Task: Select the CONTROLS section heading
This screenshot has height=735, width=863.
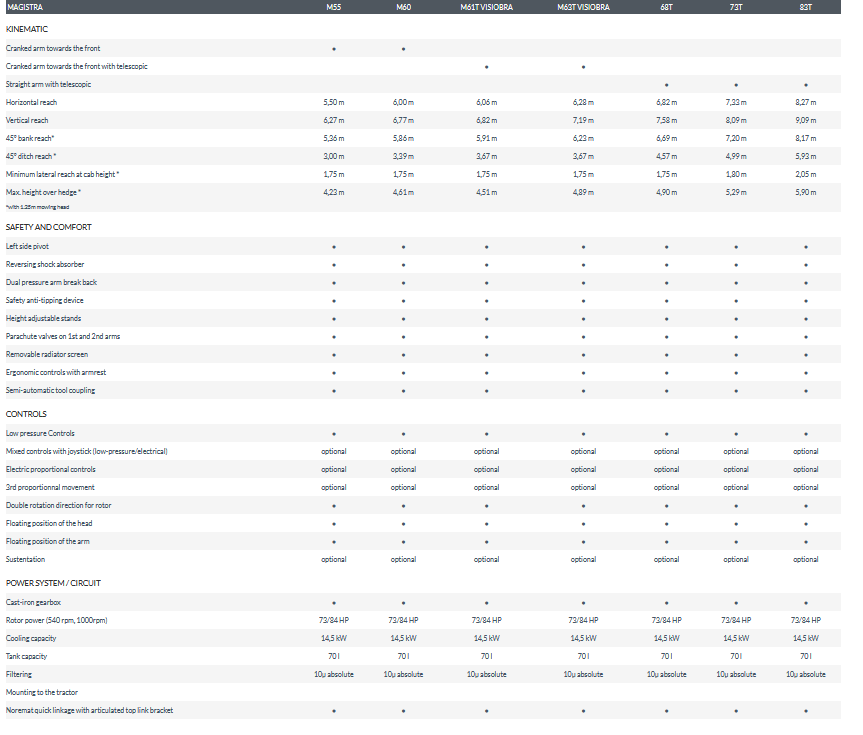Action: [x=26, y=414]
